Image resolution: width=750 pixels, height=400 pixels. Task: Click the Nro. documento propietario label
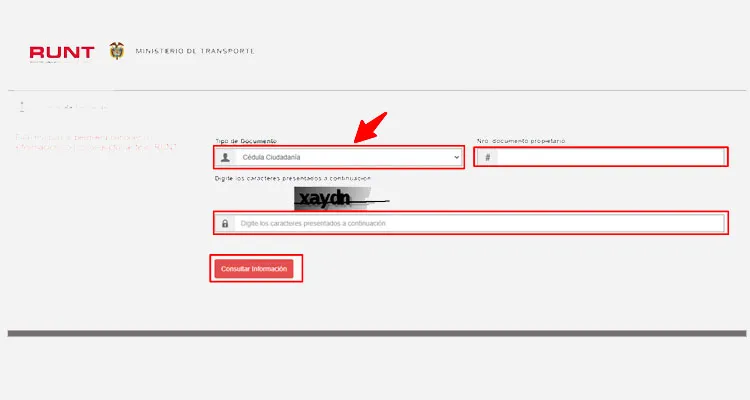[521, 141]
